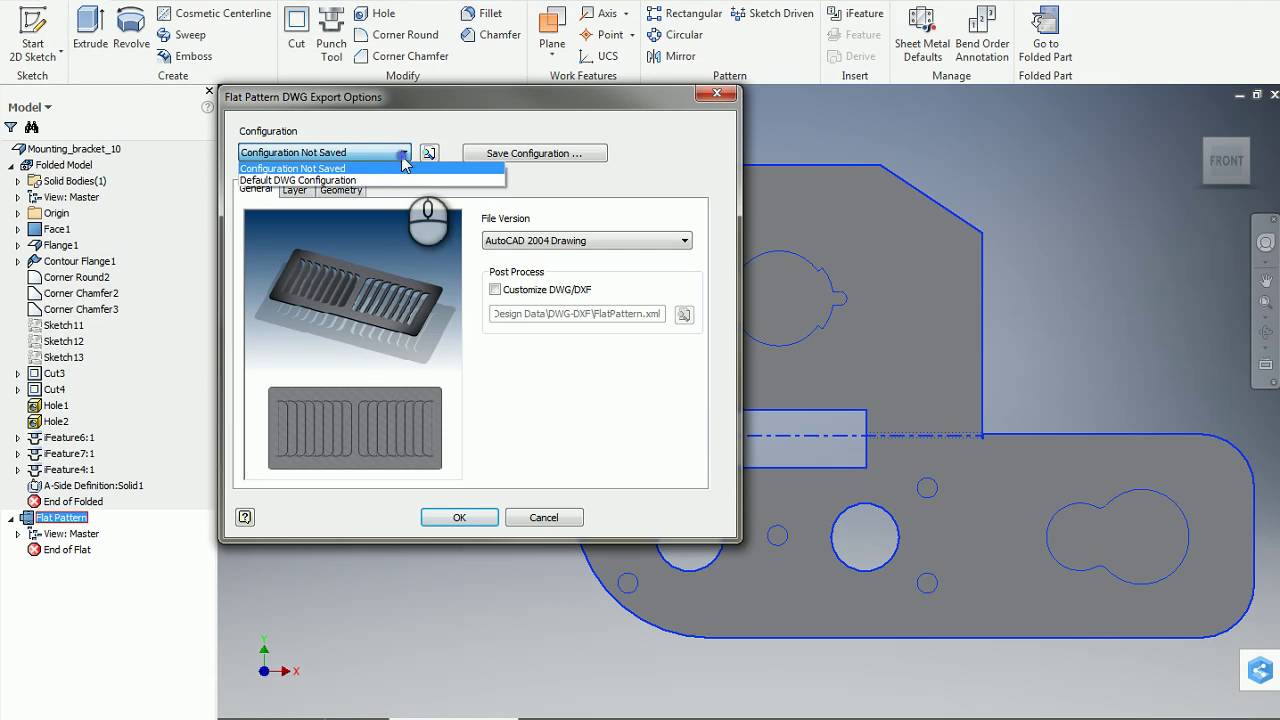Select the Mirror tool

coord(671,56)
